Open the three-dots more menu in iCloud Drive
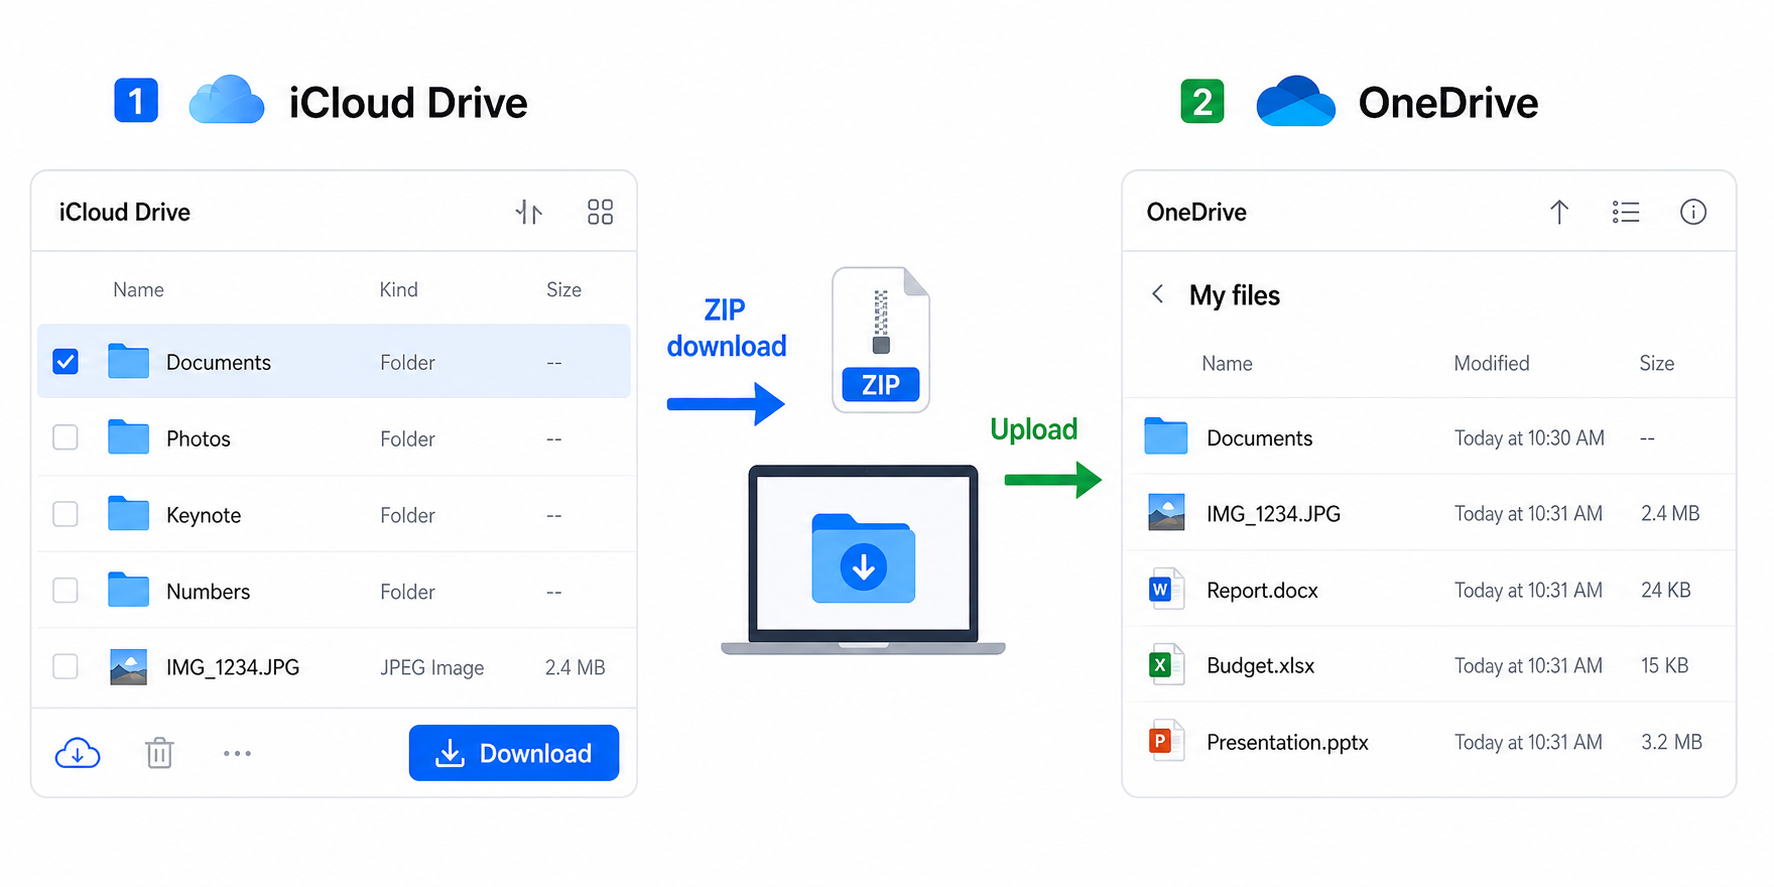The image size is (1774, 887). [x=237, y=753]
